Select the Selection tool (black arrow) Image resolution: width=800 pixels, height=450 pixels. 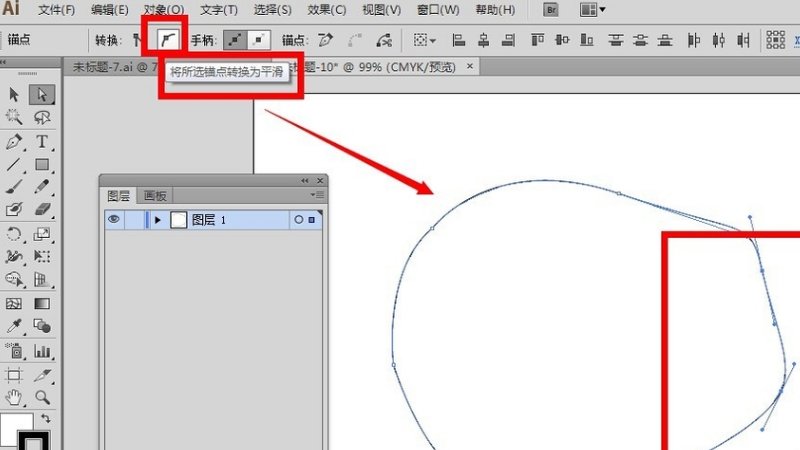click(14, 94)
